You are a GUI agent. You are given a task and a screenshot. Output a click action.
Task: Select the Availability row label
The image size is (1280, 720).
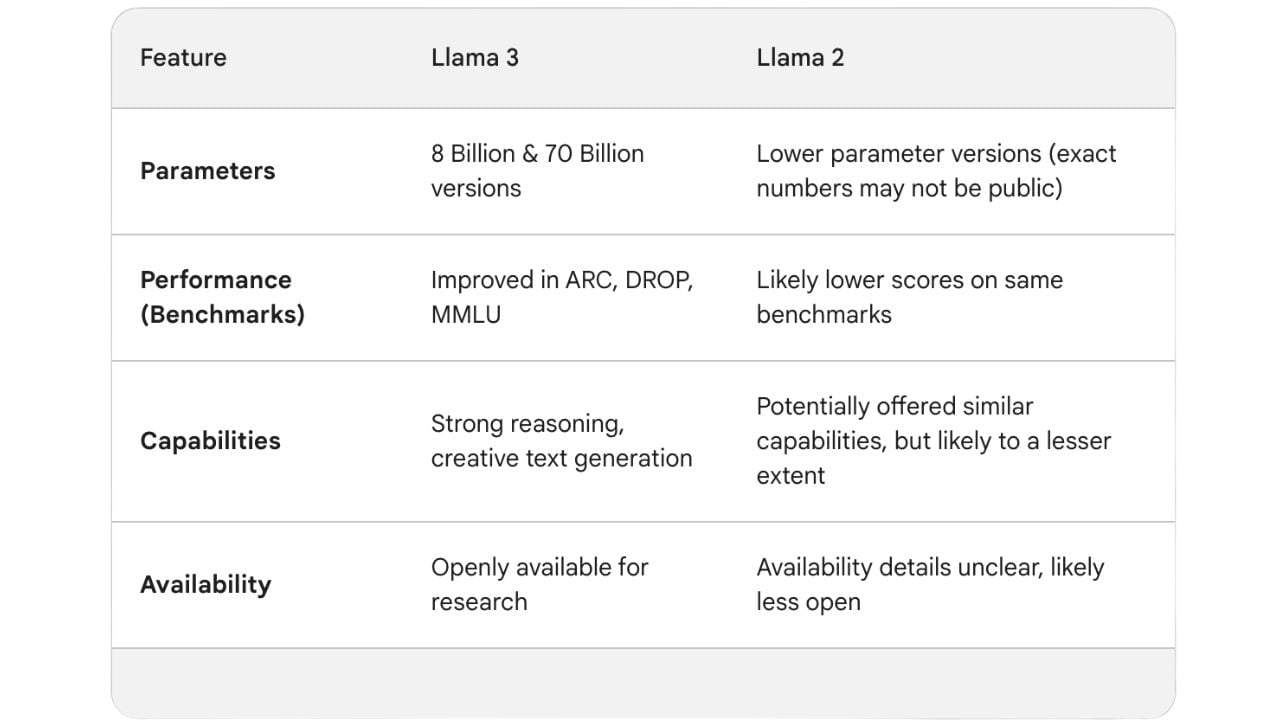[205, 585]
